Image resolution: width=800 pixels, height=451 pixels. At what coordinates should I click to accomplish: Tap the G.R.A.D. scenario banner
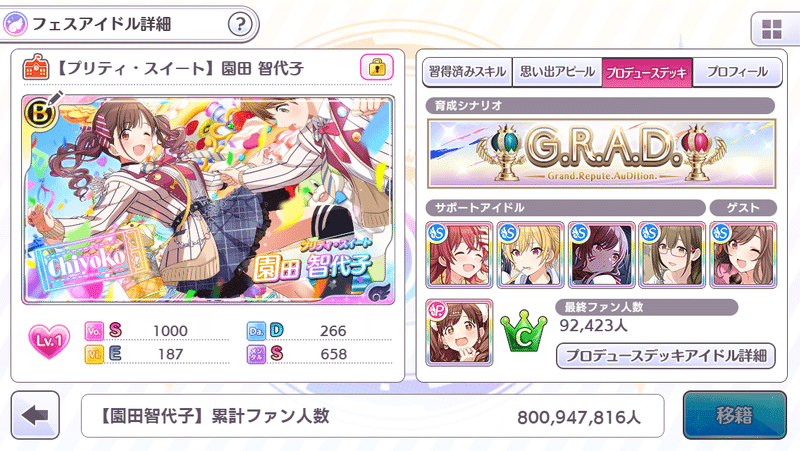pyautogui.click(x=602, y=153)
